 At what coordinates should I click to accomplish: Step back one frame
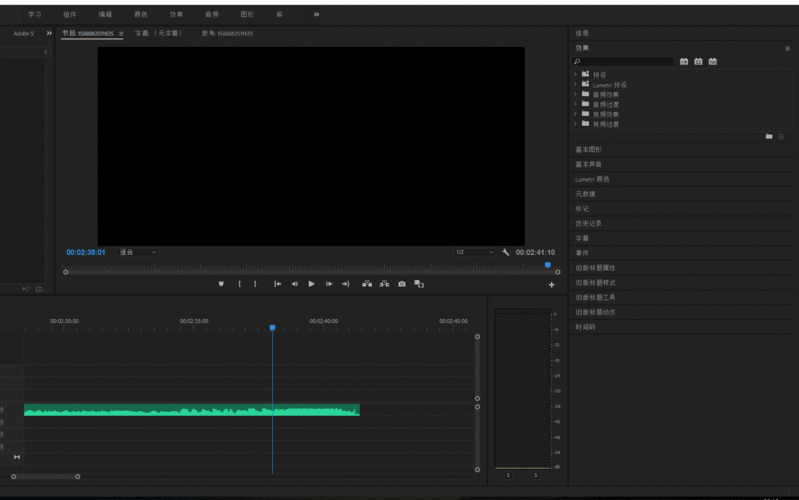pos(294,284)
